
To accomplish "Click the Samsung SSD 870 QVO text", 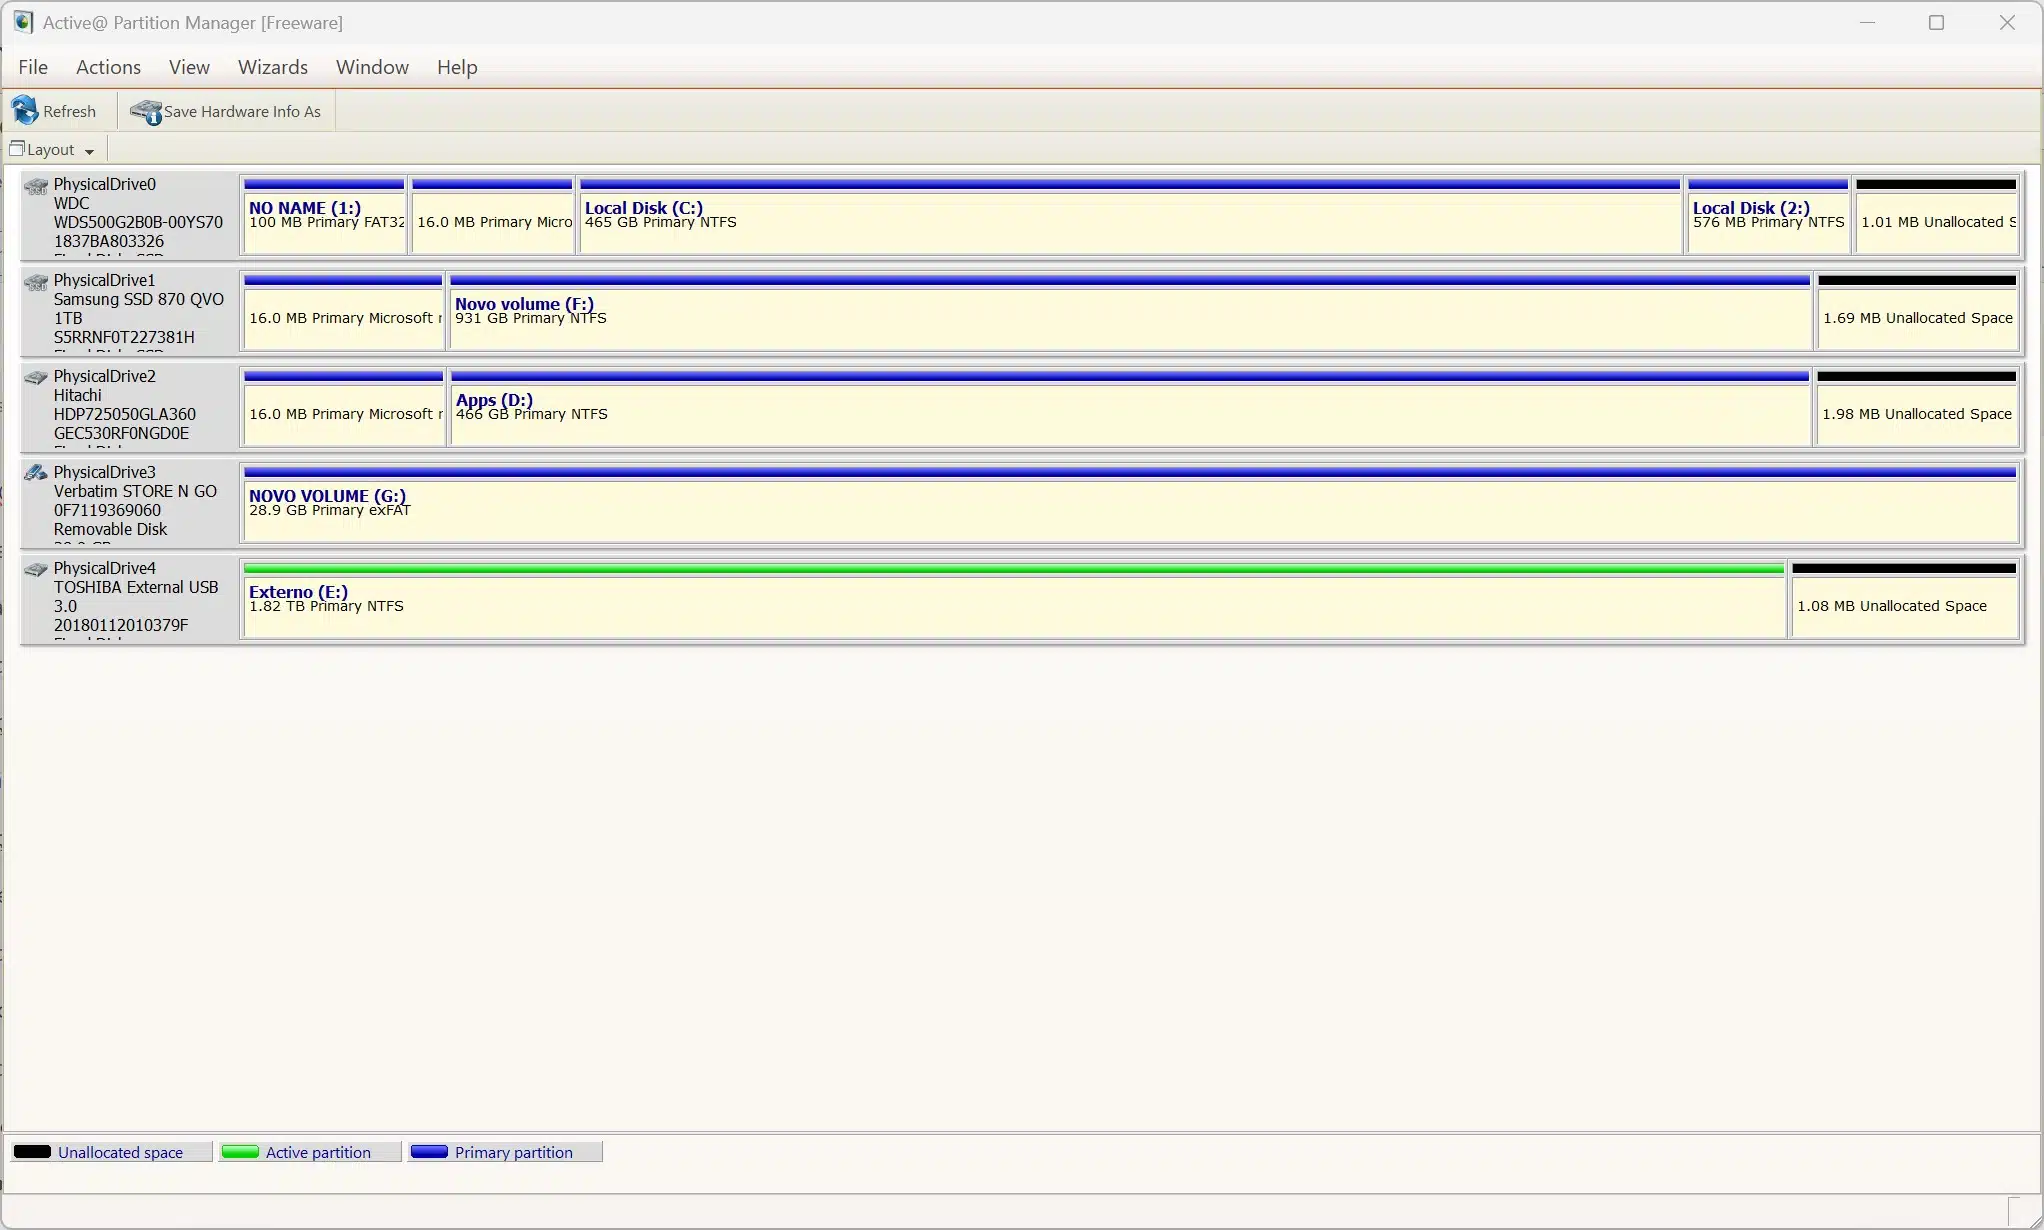I will coord(138,299).
